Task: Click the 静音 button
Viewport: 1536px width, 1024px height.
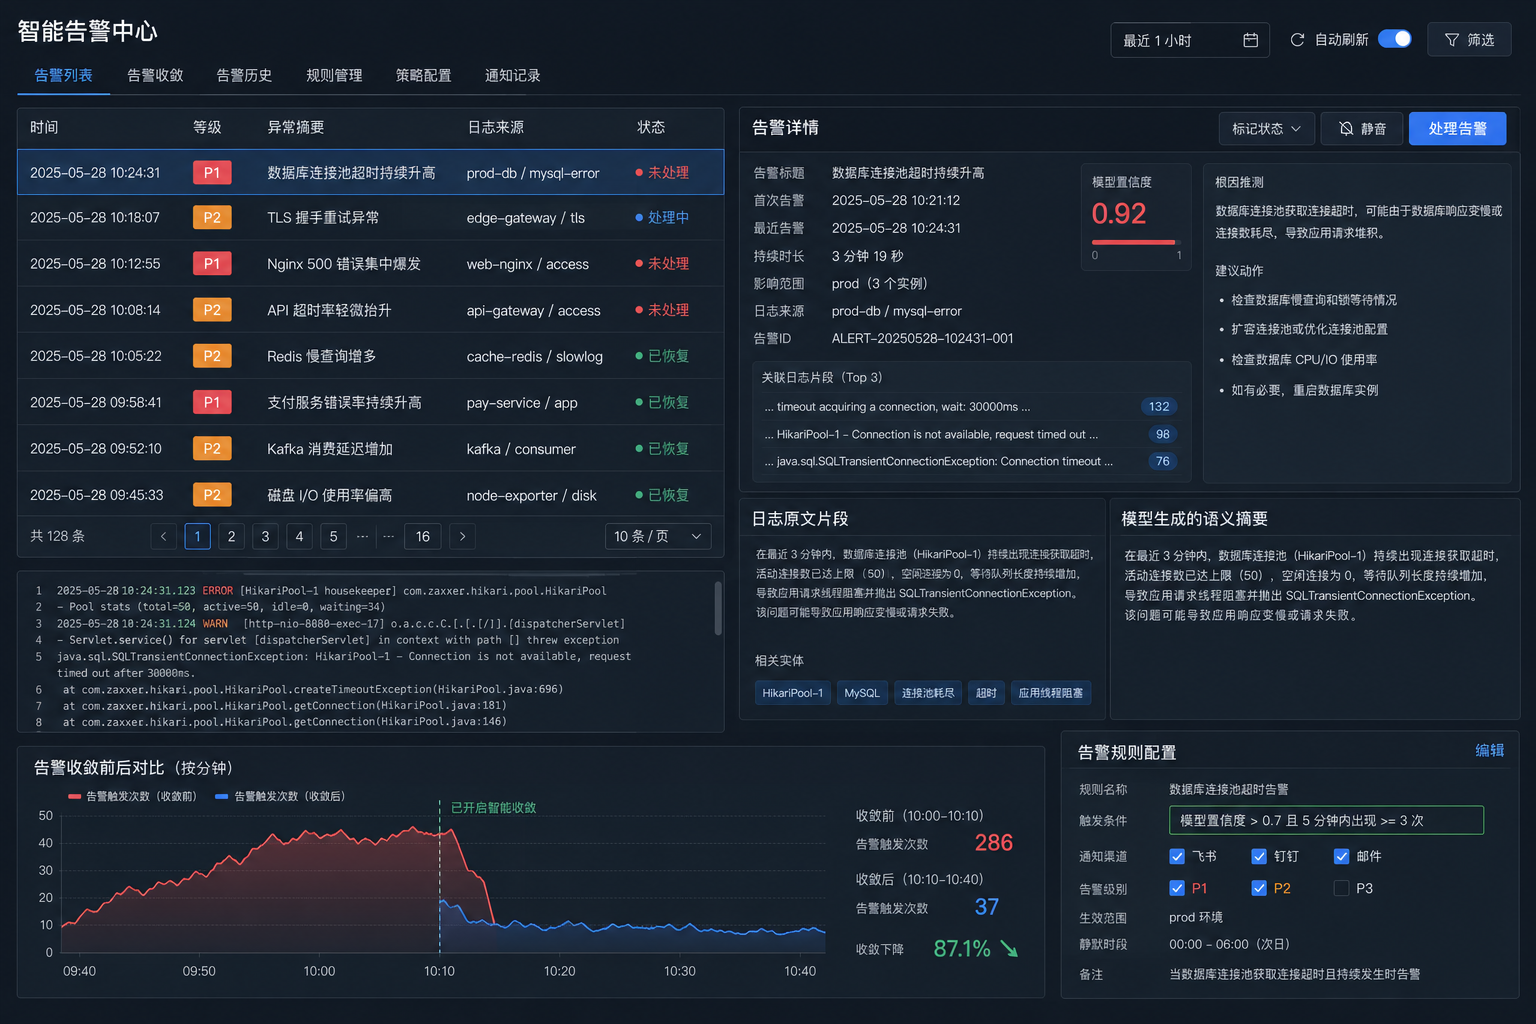Action: [x=1362, y=129]
